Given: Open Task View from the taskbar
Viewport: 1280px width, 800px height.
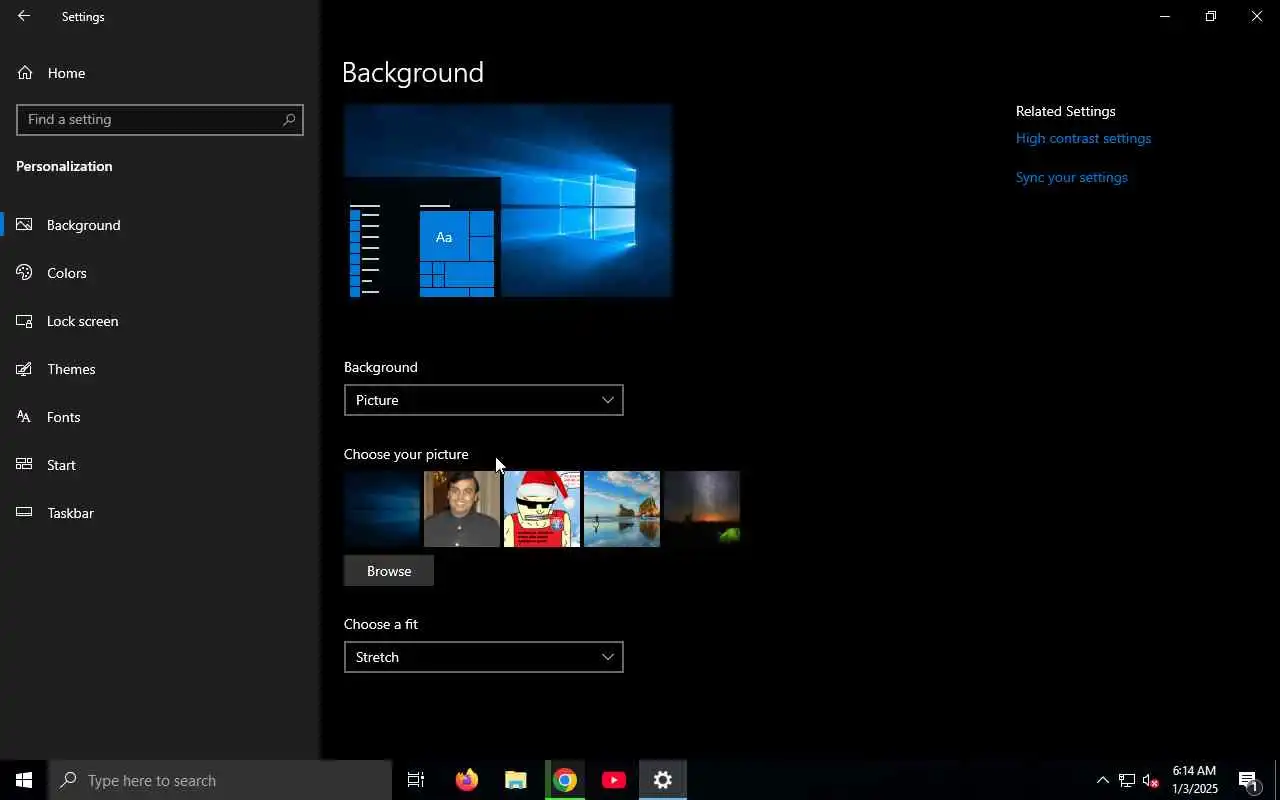Looking at the screenshot, I should click(416, 780).
